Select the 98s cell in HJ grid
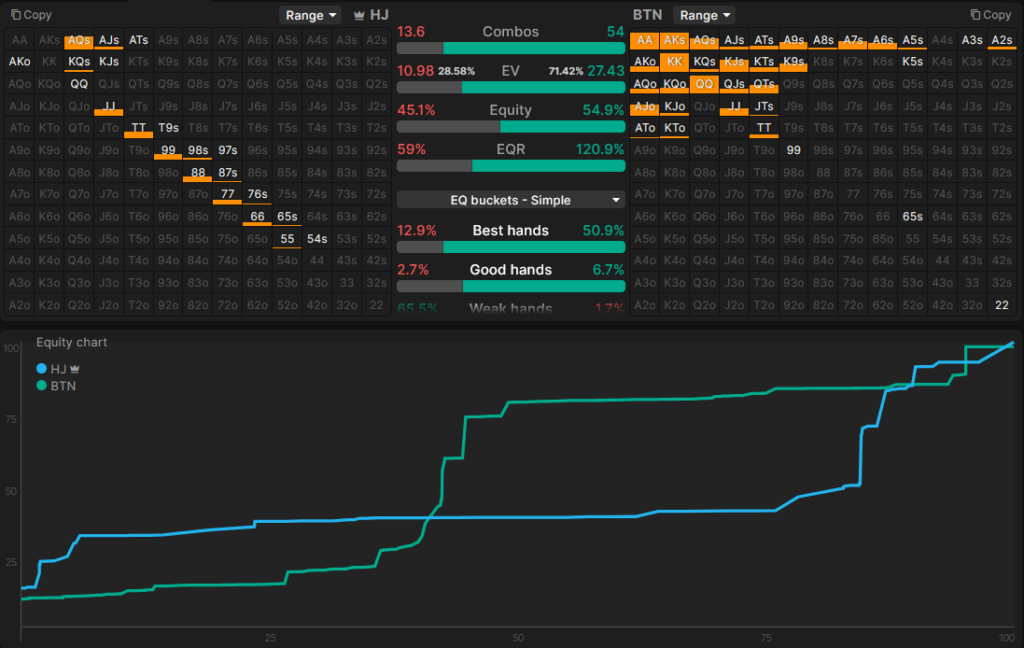Image resolution: width=1024 pixels, height=648 pixels. pyautogui.click(x=198, y=150)
